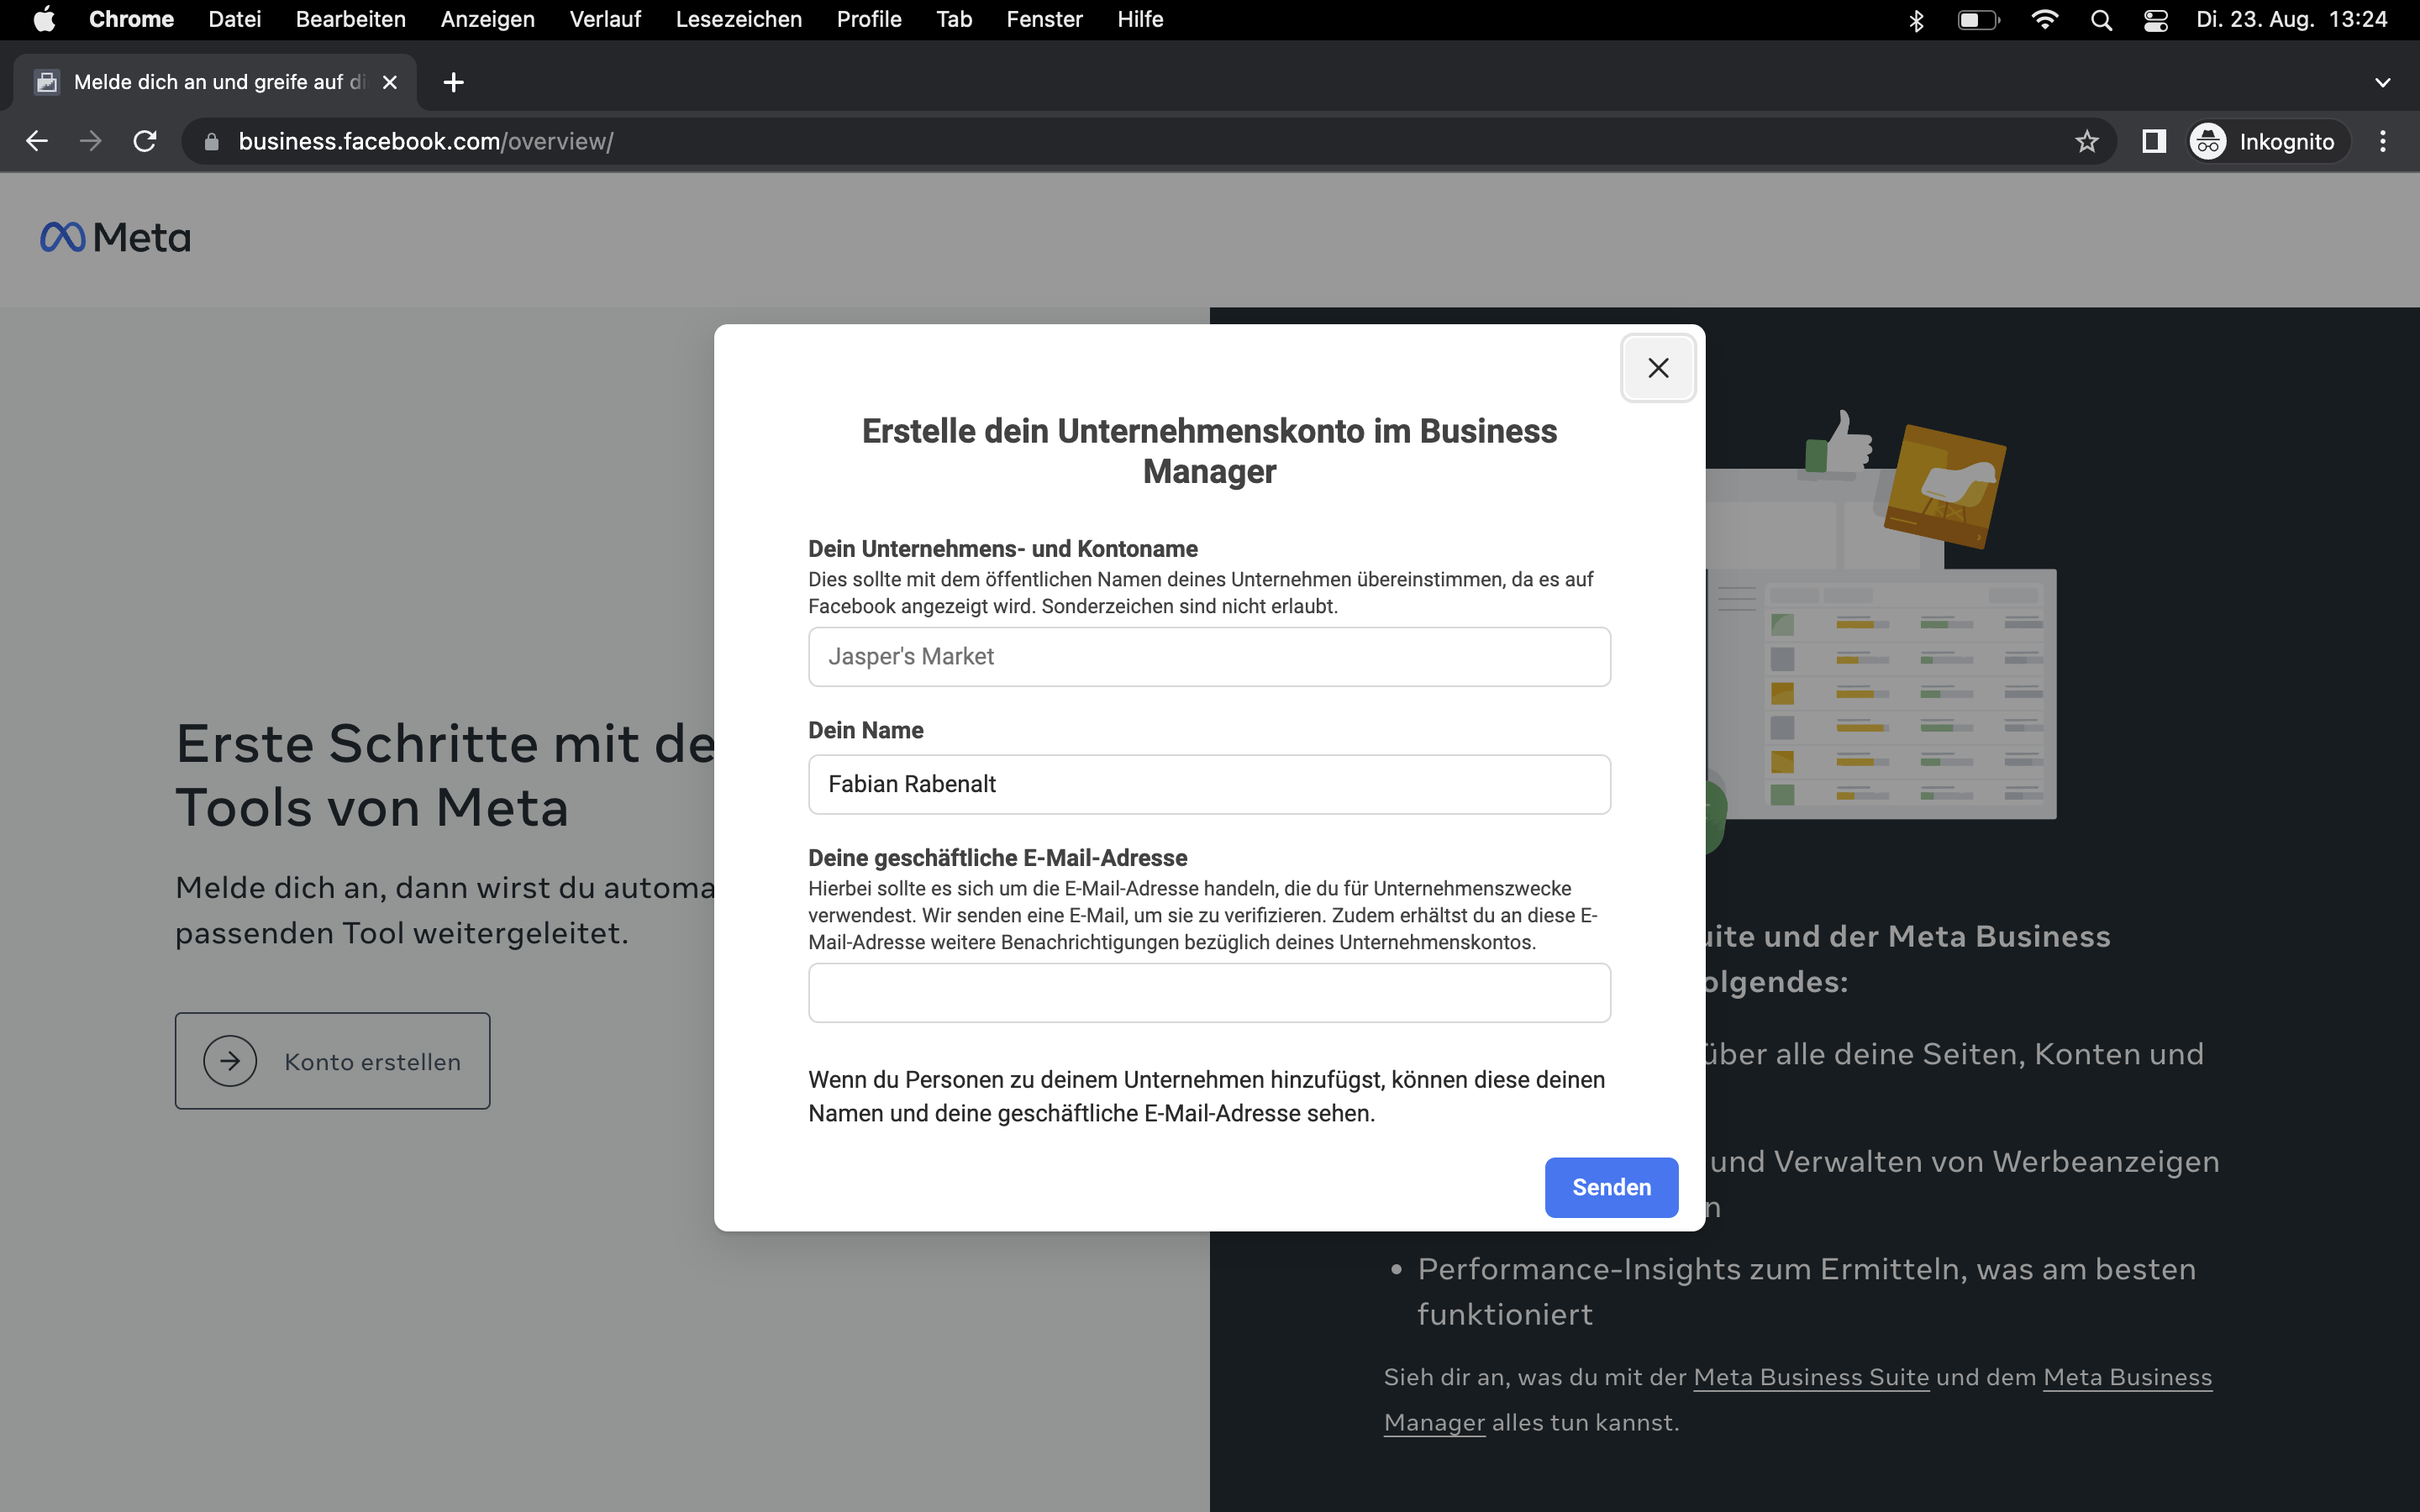Click the Meta Business Suite link
The image size is (2420, 1512).
1810,1377
